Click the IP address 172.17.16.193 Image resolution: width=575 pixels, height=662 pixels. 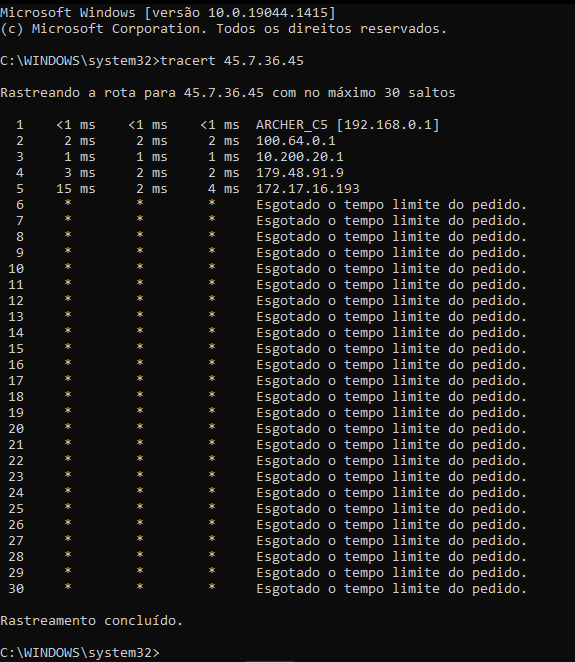(308, 189)
